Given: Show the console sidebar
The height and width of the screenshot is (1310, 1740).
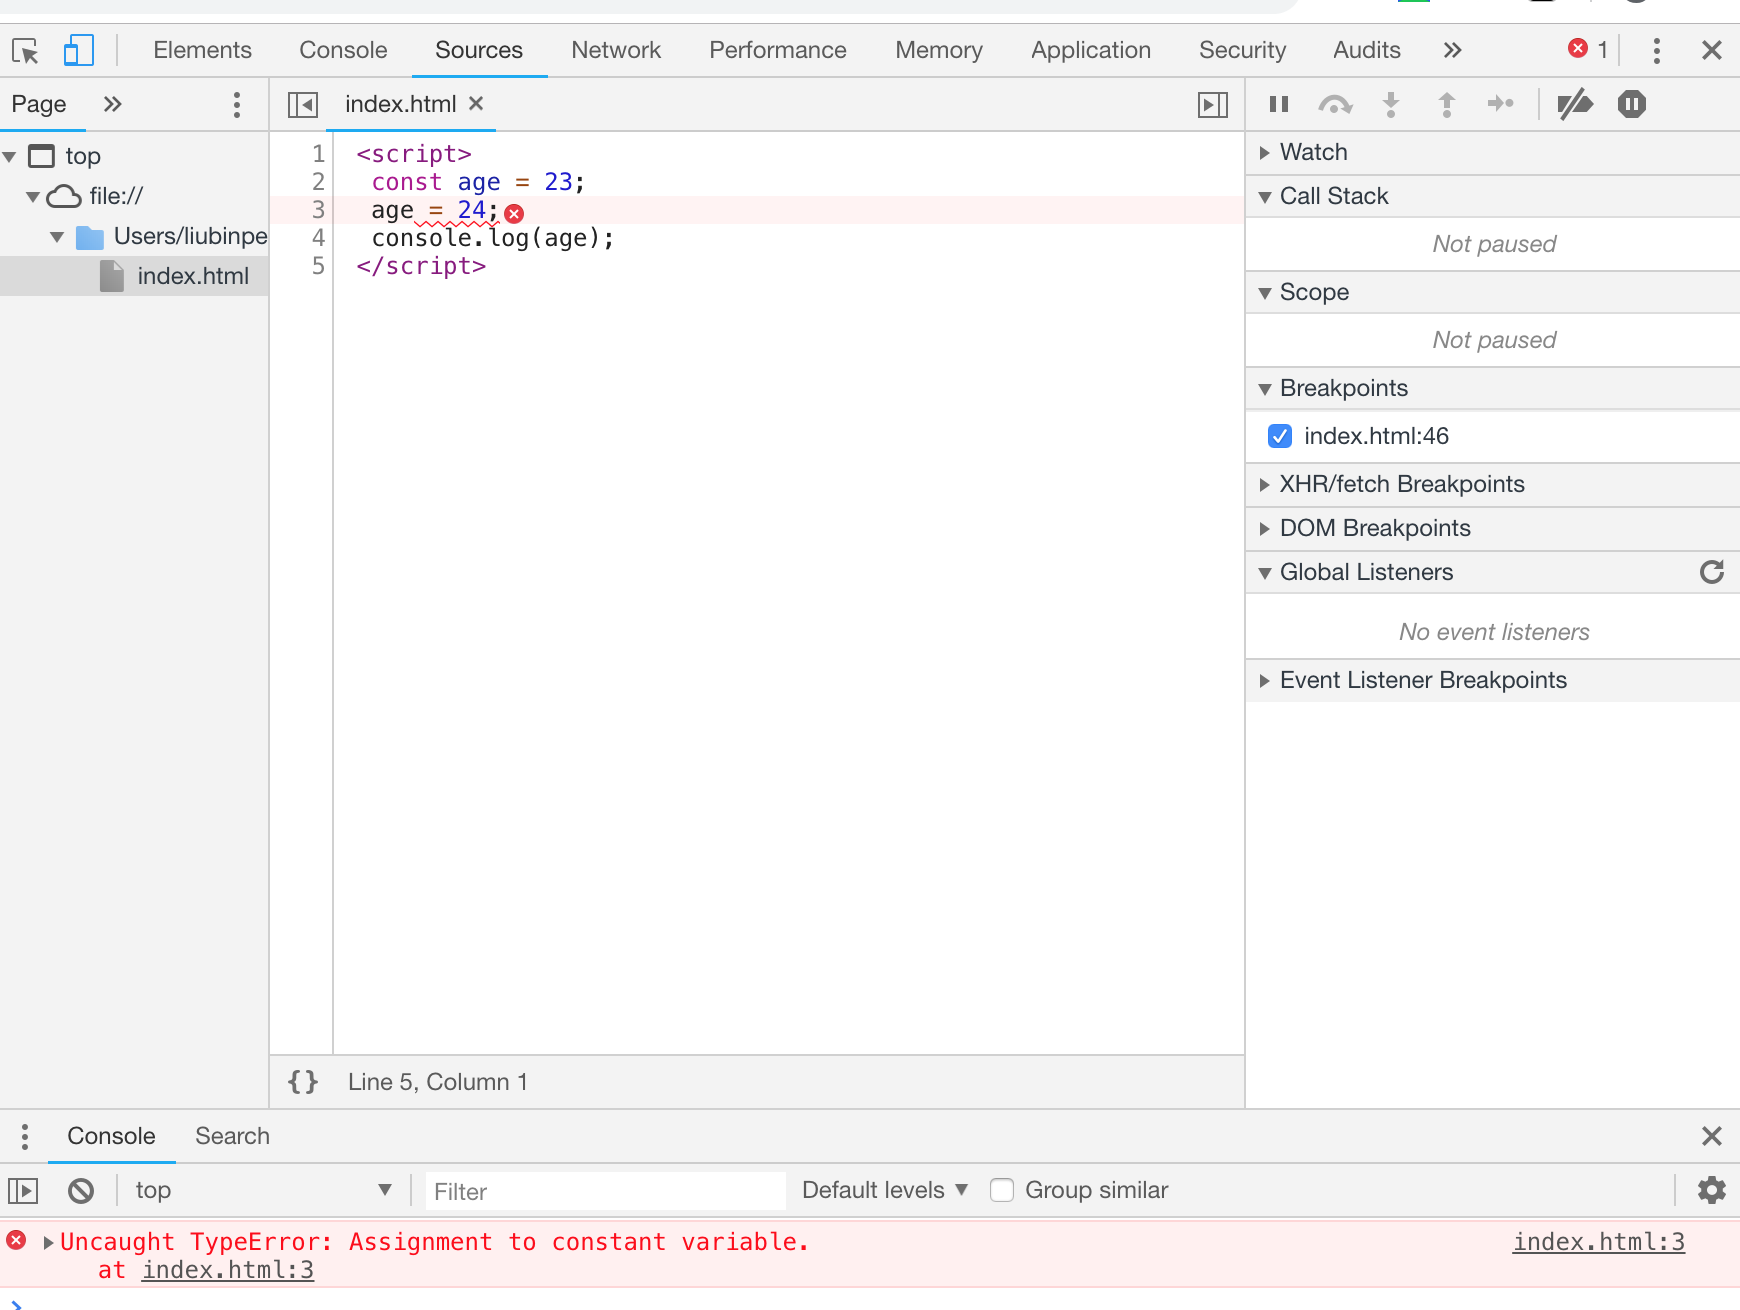Looking at the screenshot, I should pos(23,1191).
